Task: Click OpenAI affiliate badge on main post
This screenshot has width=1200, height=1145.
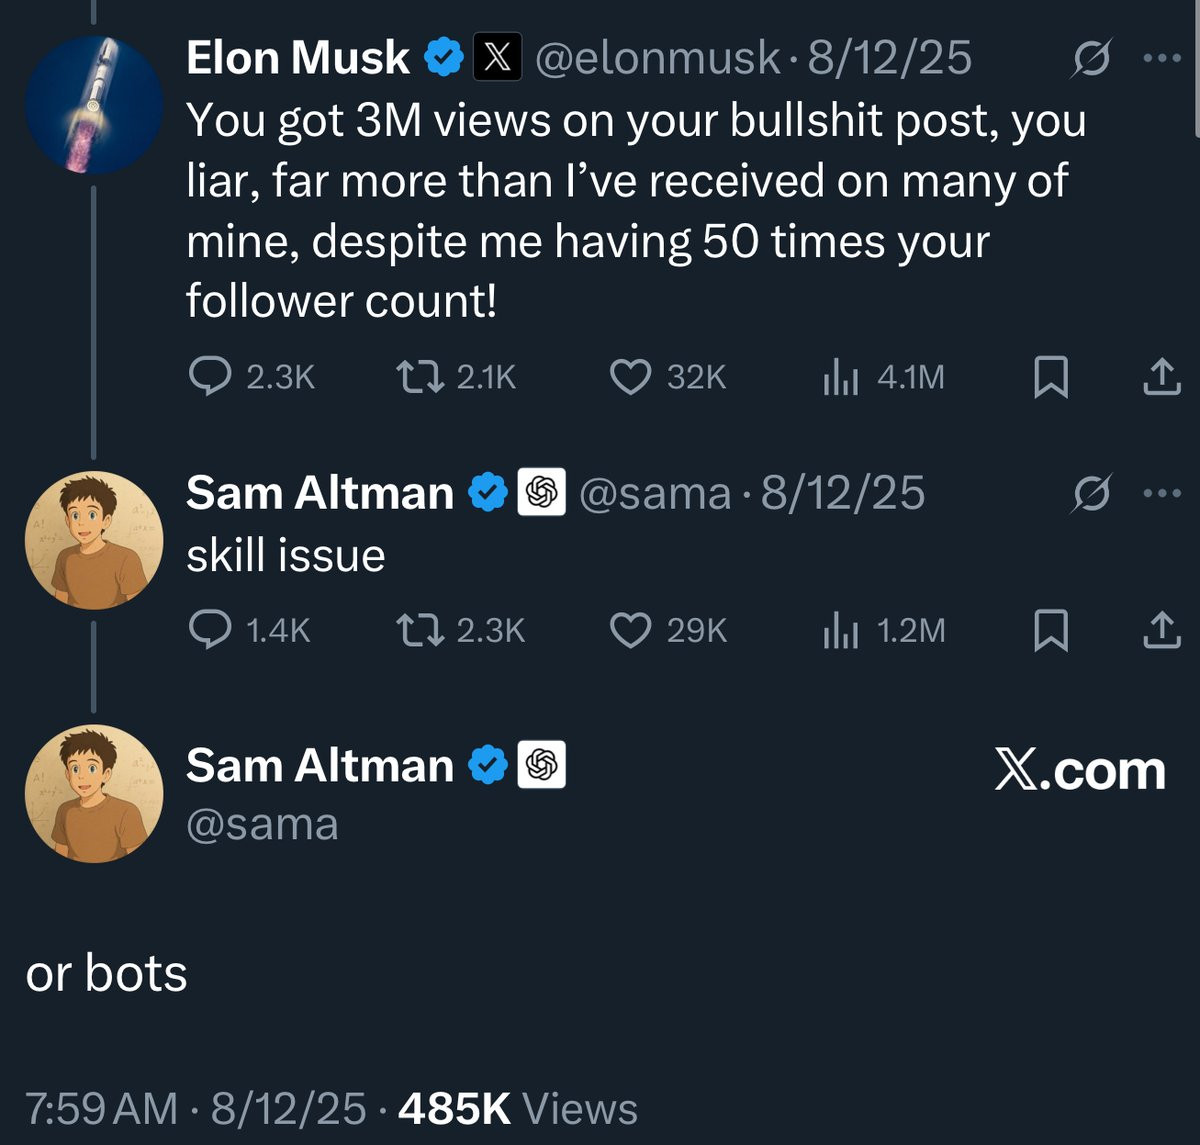Action: tap(541, 765)
